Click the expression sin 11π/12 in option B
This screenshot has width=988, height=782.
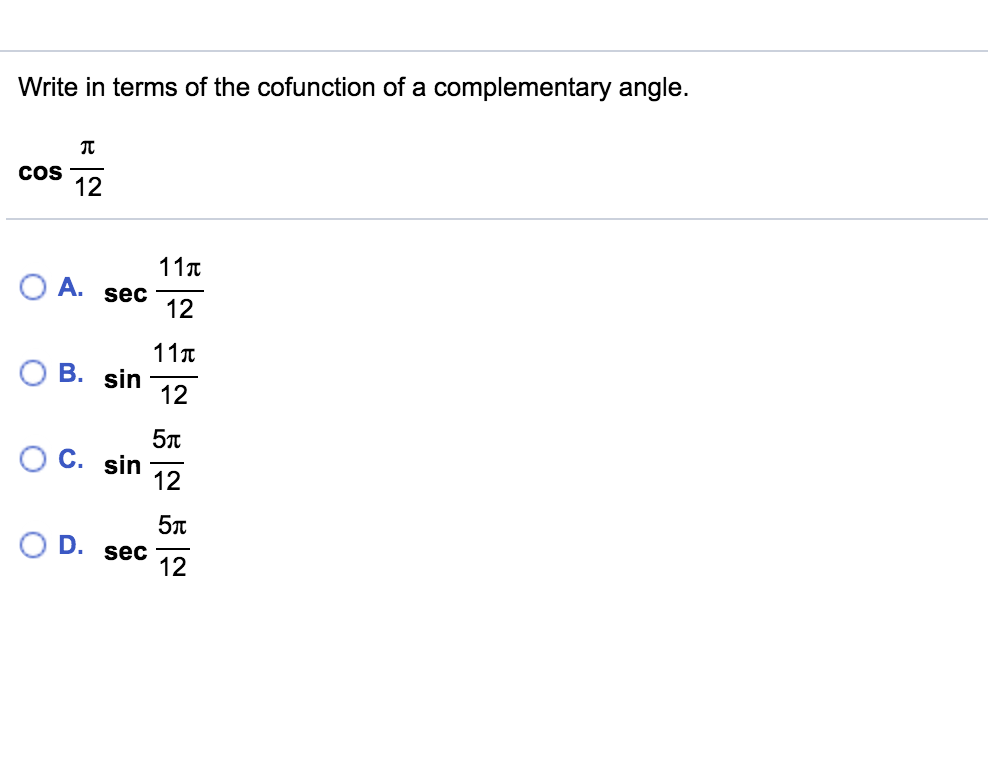(150, 373)
